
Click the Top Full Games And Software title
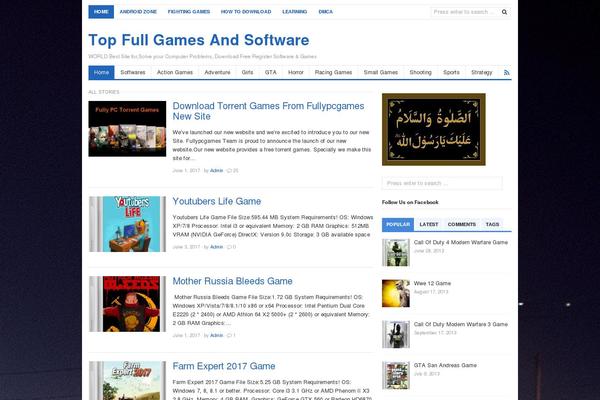199,40
